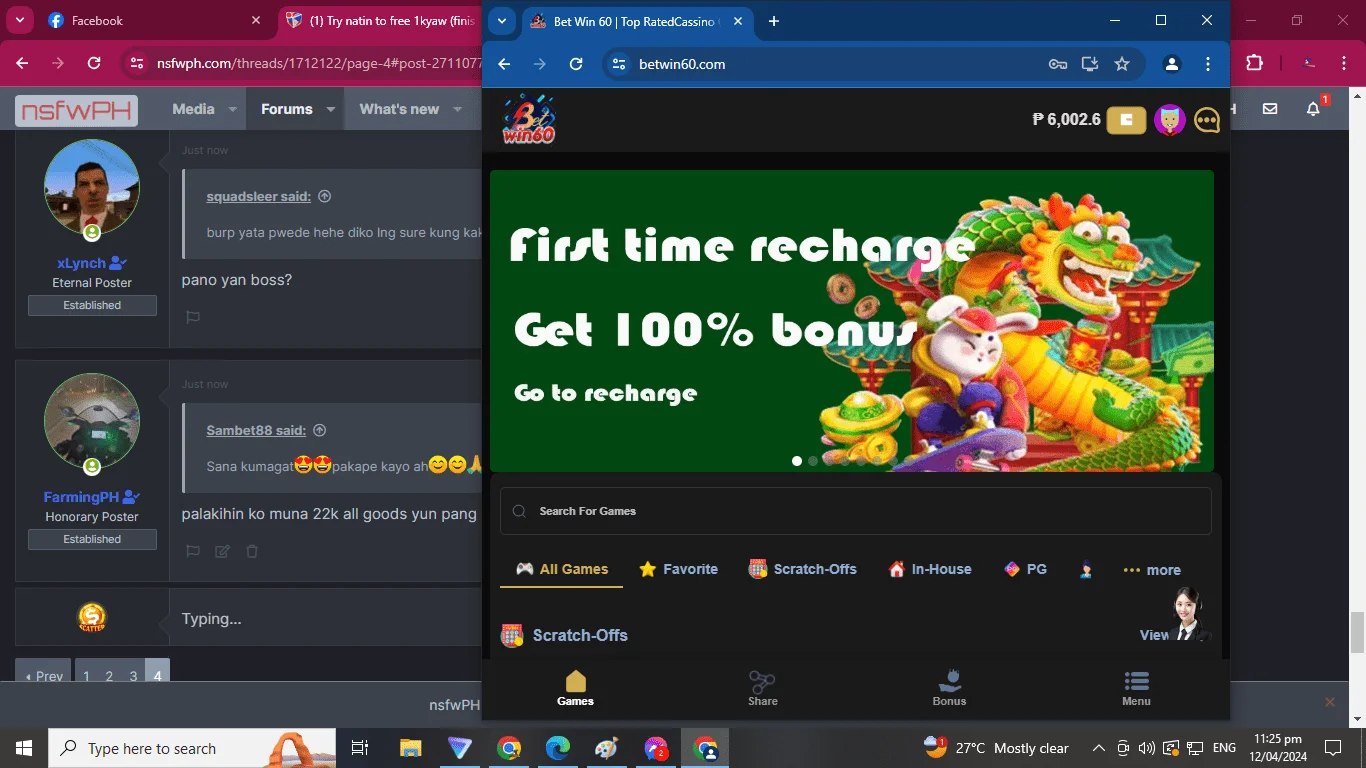Select the In-House category tab
Image resolution: width=1366 pixels, height=768 pixels.
point(930,569)
